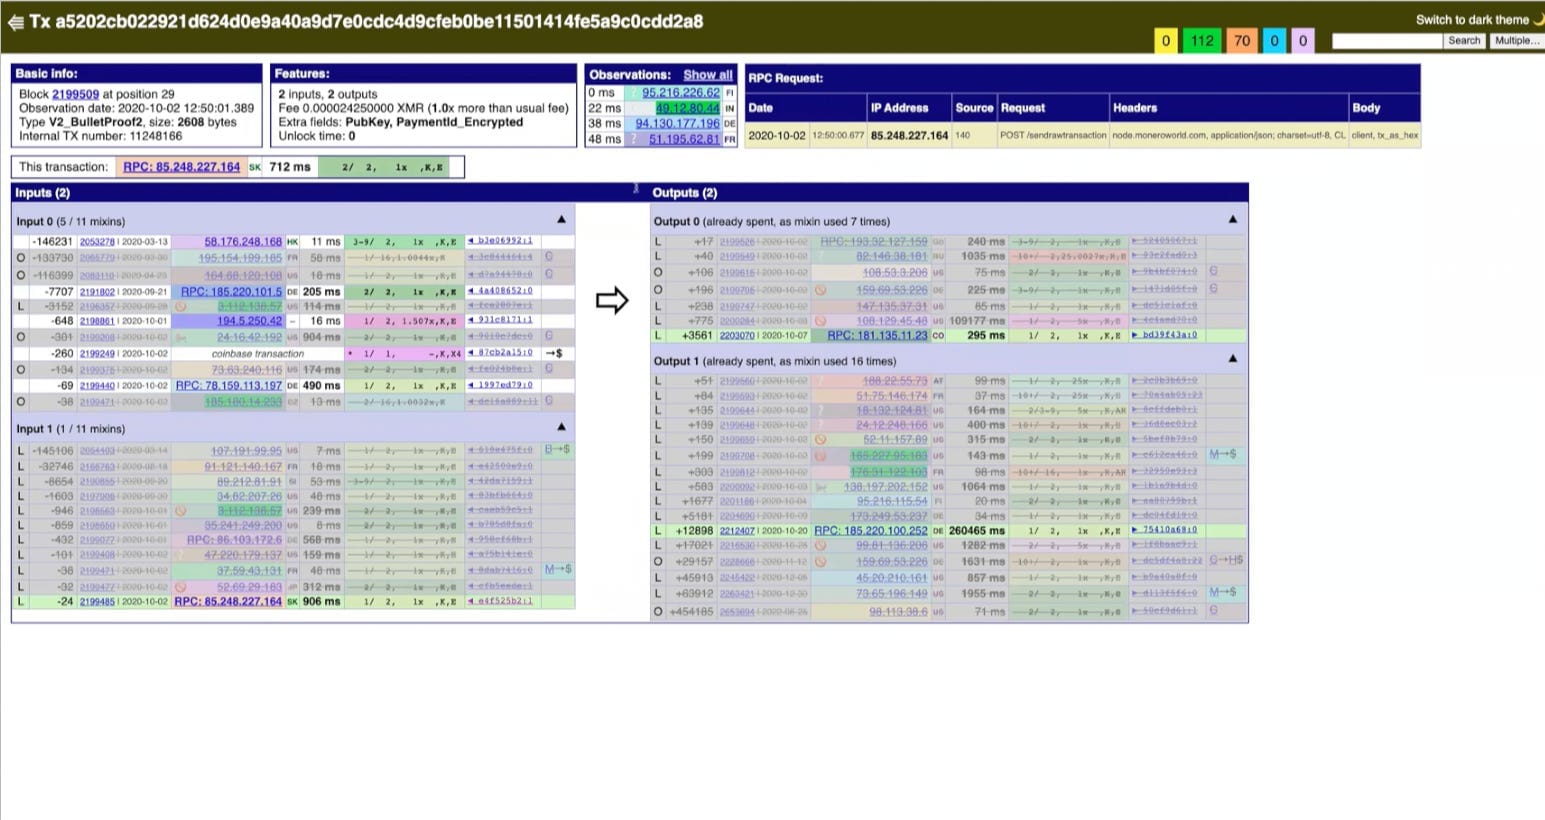This screenshot has width=1545, height=820.
Task: Collapse Input 0 section with triangle
Action: [x=561, y=220]
